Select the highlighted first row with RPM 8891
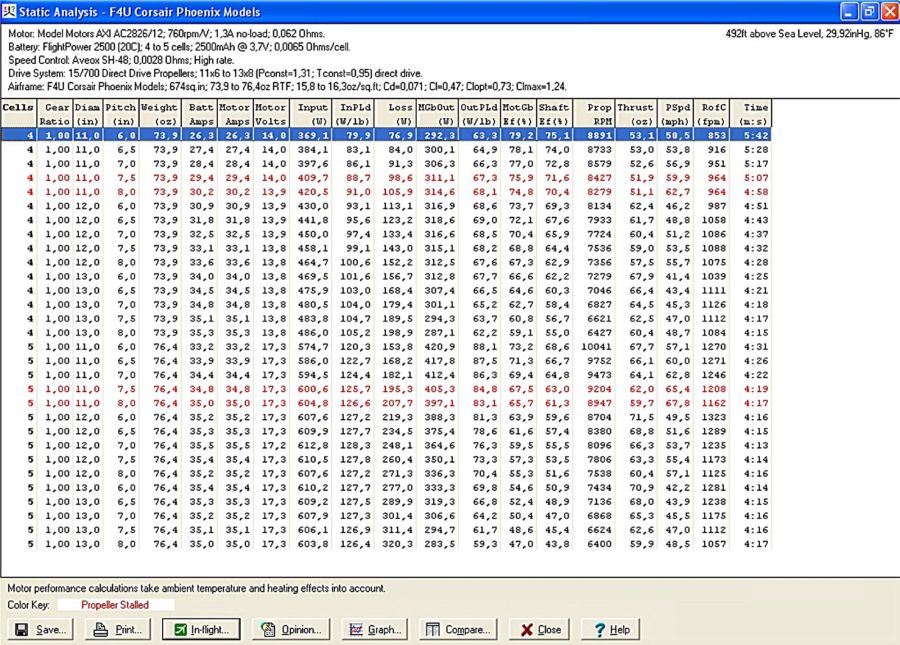Viewport: 900px width, 645px height. pos(400,134)
